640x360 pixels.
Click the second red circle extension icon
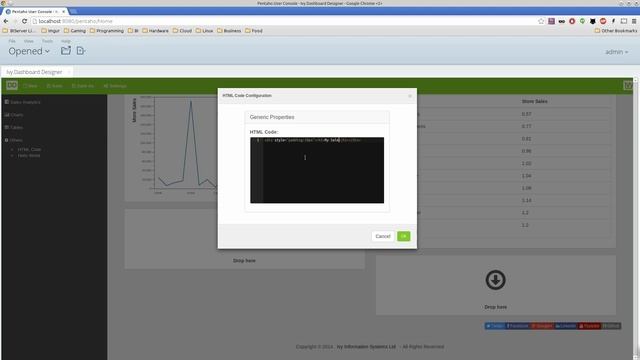point(603,21)
